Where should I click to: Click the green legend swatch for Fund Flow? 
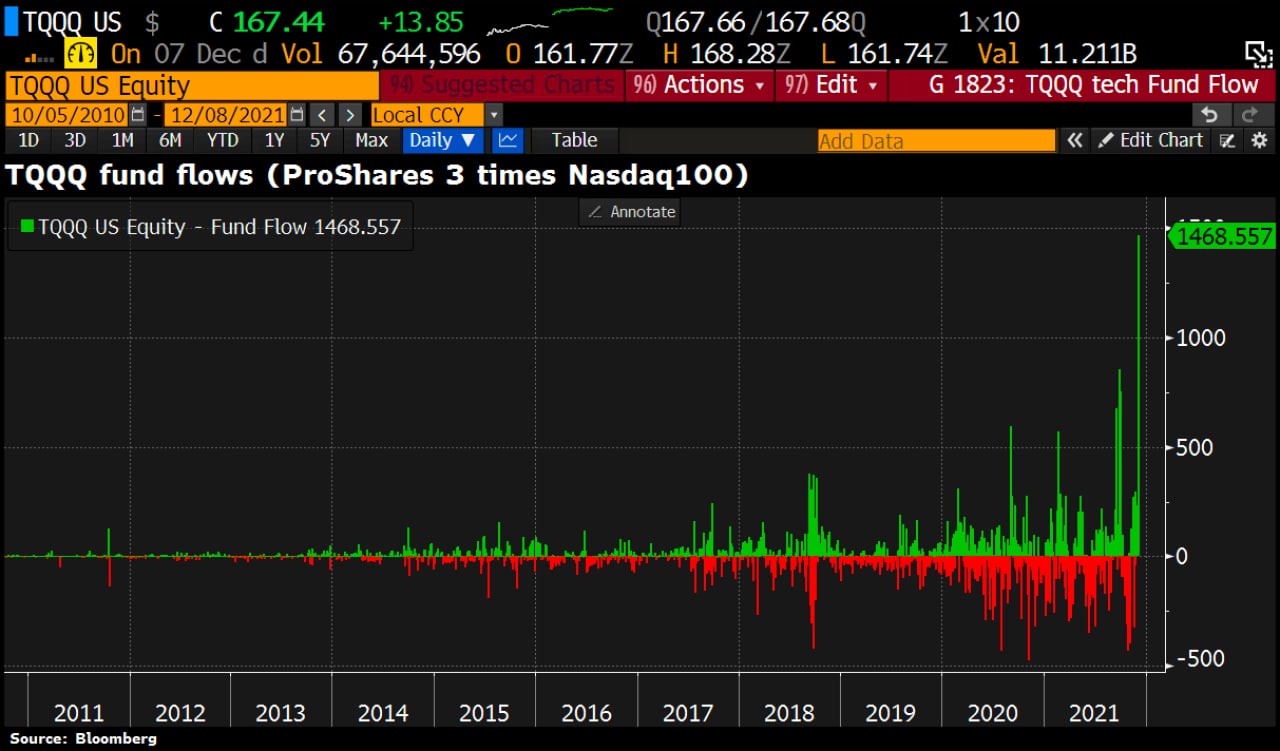(x=26, y=226)
